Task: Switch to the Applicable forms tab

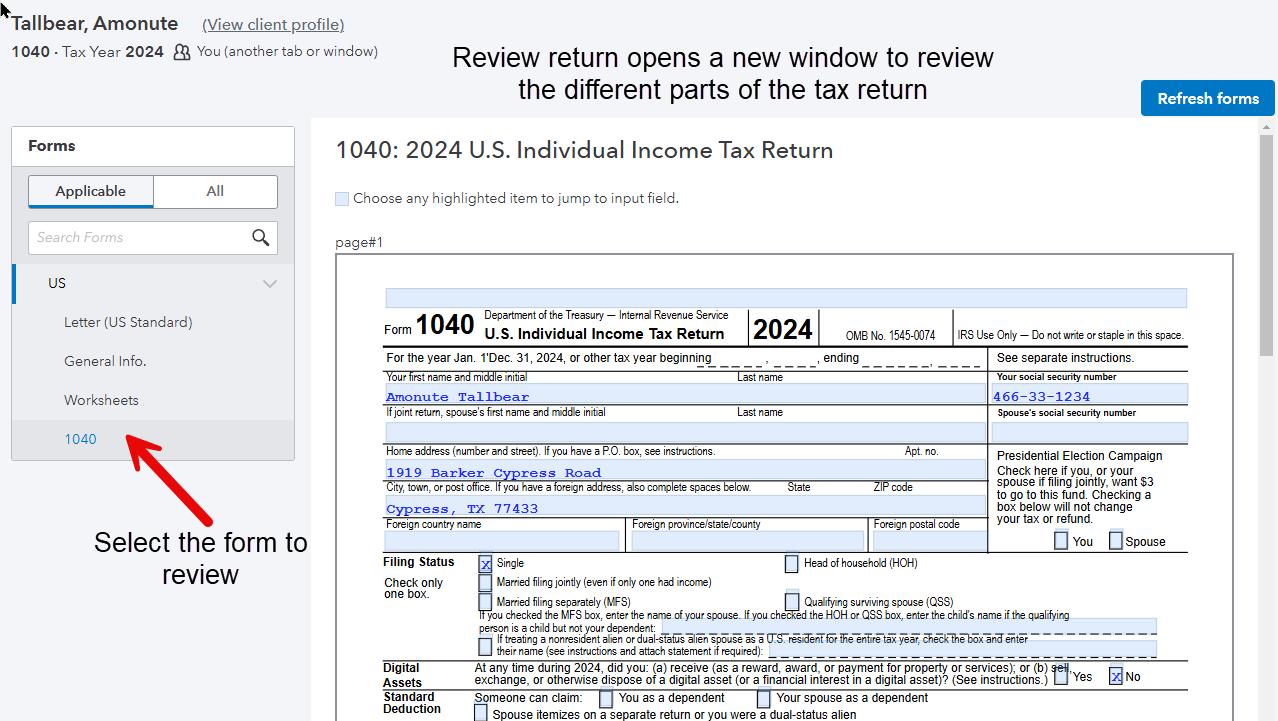Action: tap(91, 191)
